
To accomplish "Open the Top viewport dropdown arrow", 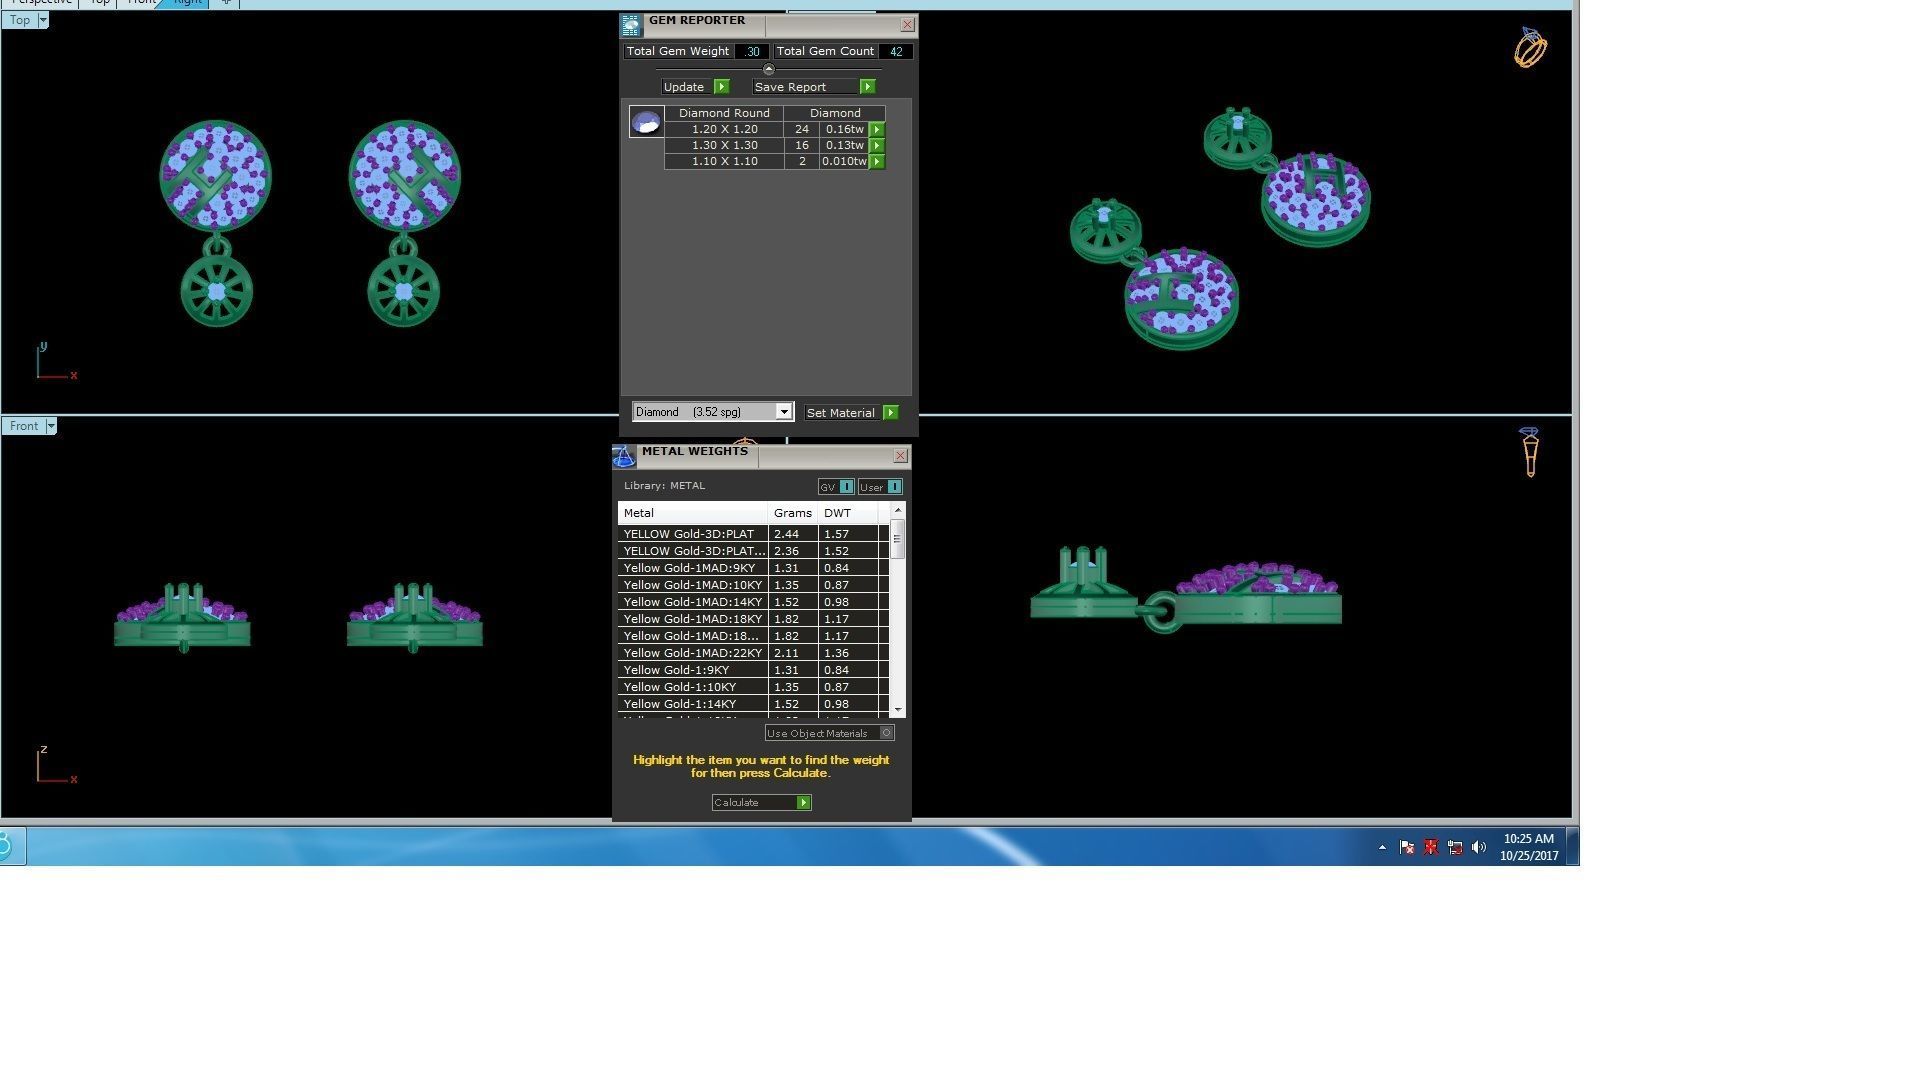I will [42, 20].
